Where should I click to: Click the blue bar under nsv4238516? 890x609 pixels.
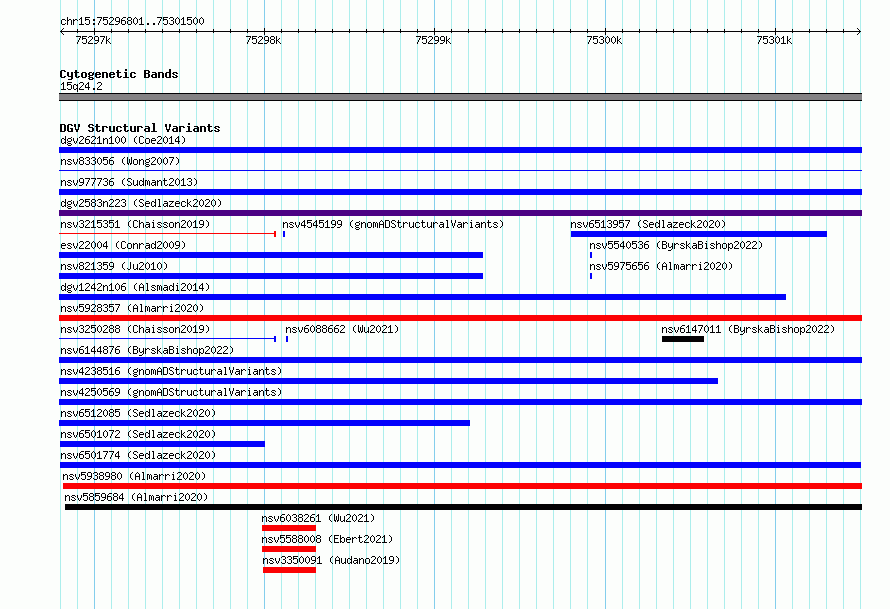coord(388,381)
